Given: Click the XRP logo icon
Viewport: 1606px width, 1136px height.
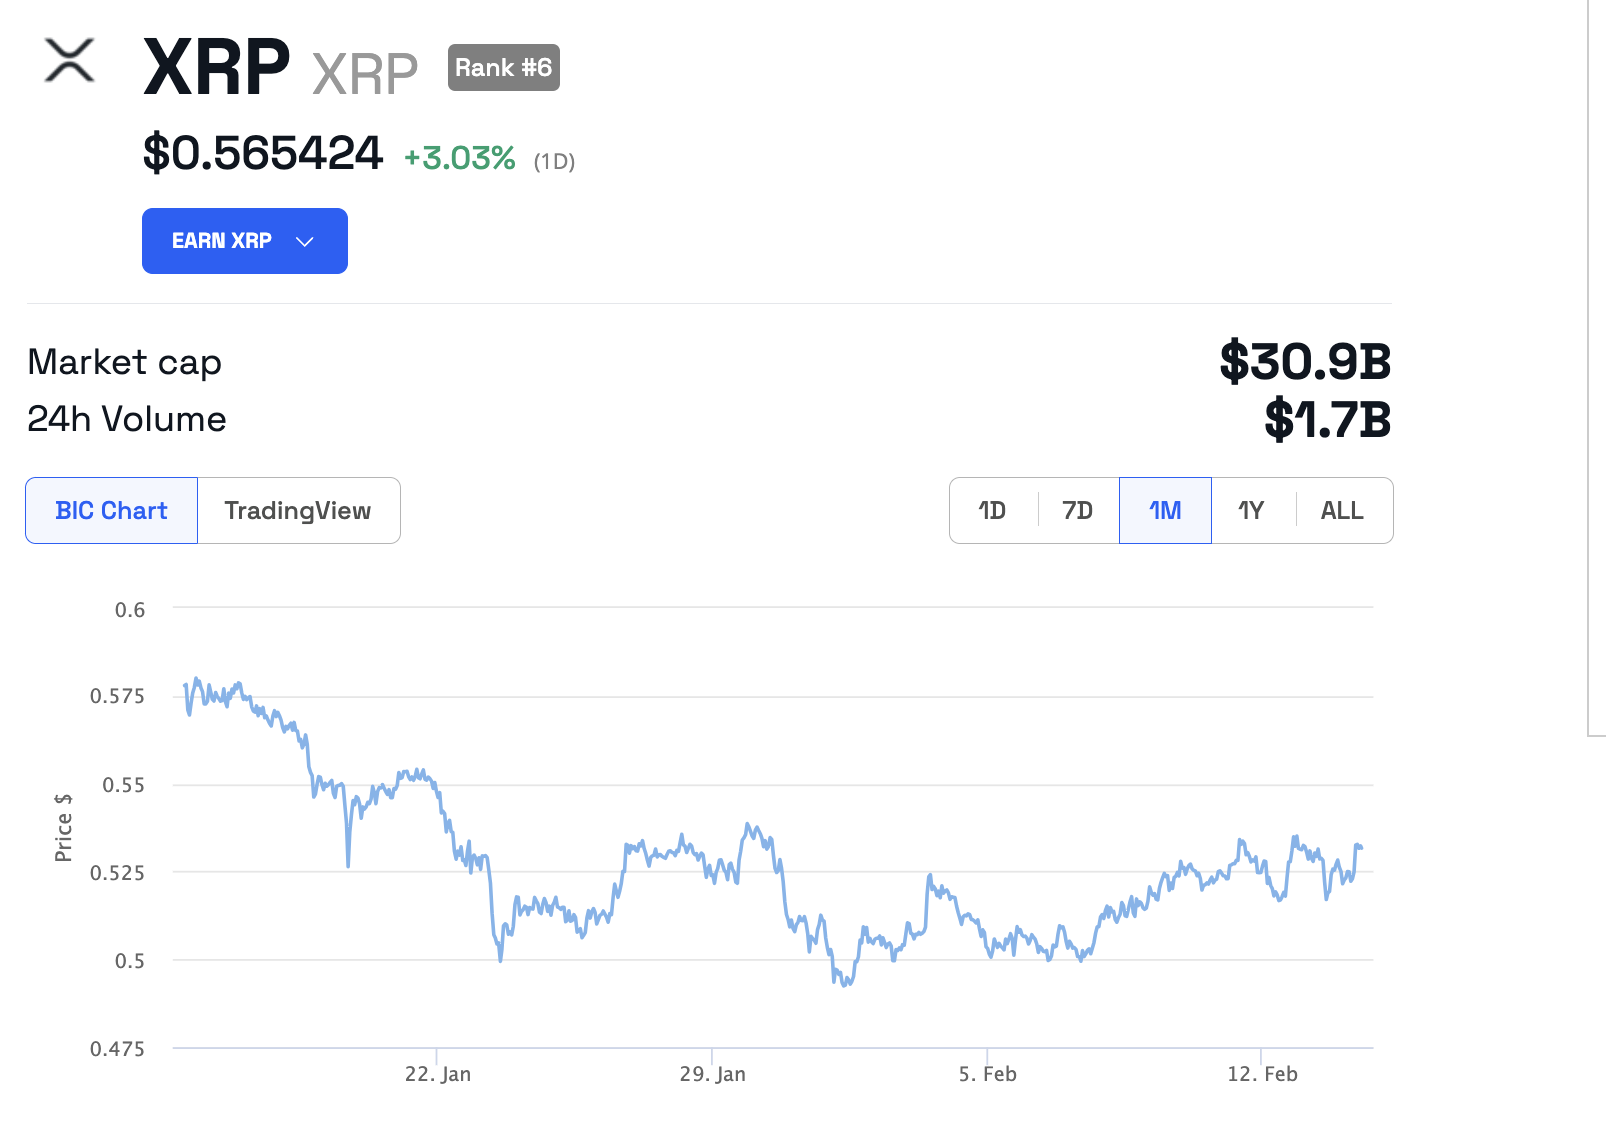Looking at the screenshot, I should (70, 61).
